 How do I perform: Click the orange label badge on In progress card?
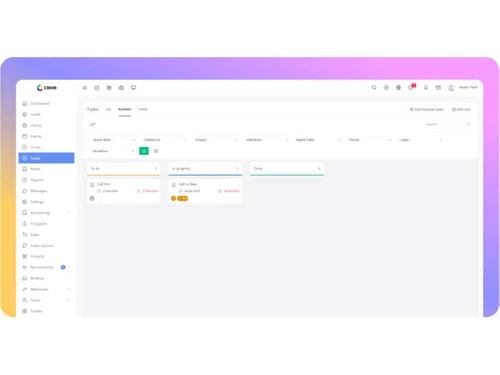[x=183, y=198]
